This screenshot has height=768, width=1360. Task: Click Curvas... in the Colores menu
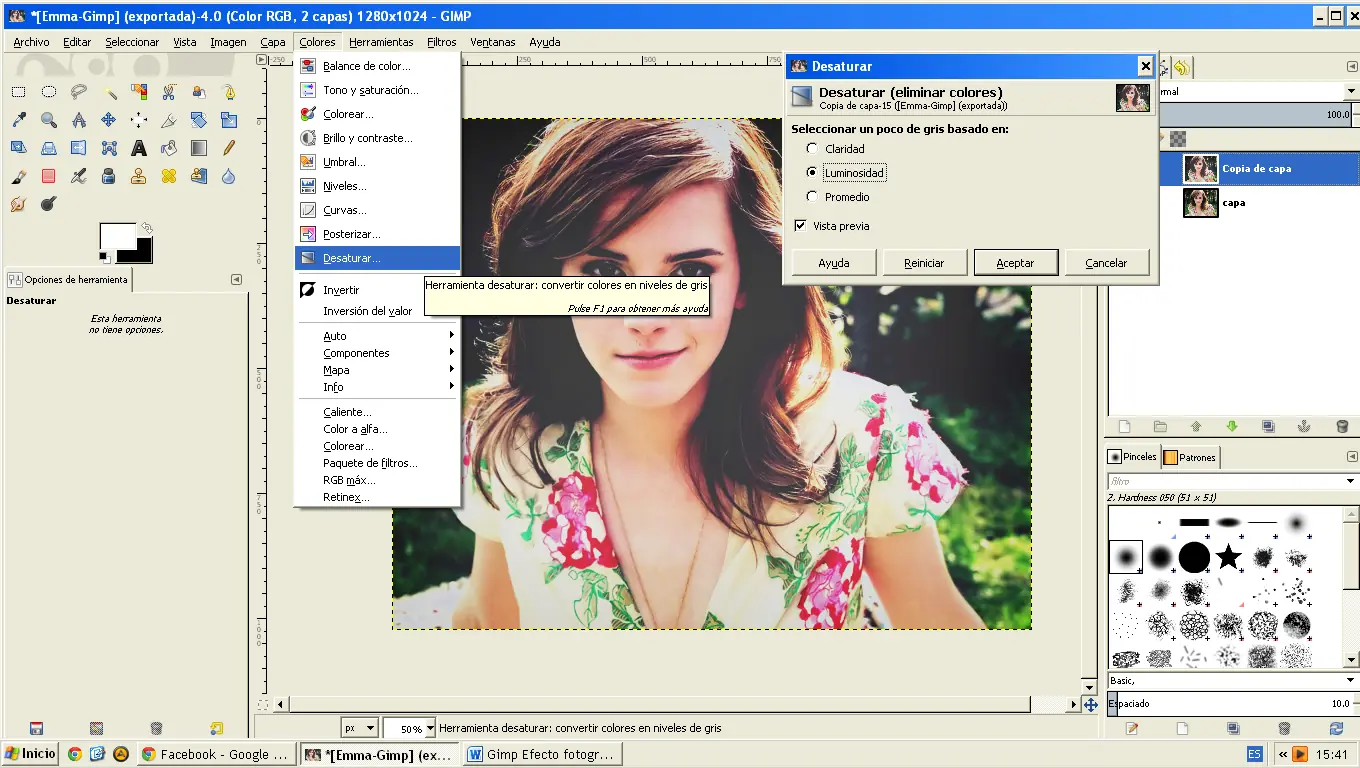pyautogui.click(x=344, y=210)
